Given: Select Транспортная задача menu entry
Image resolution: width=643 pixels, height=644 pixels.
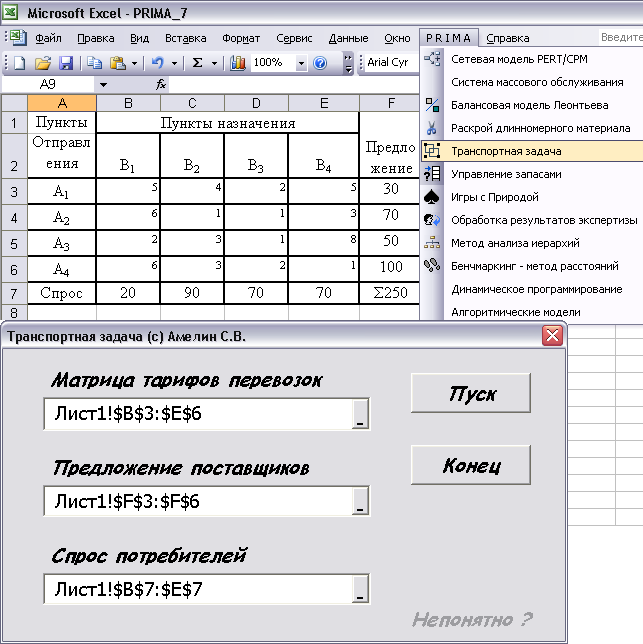Looking at the screenshot, I should 532,151.
